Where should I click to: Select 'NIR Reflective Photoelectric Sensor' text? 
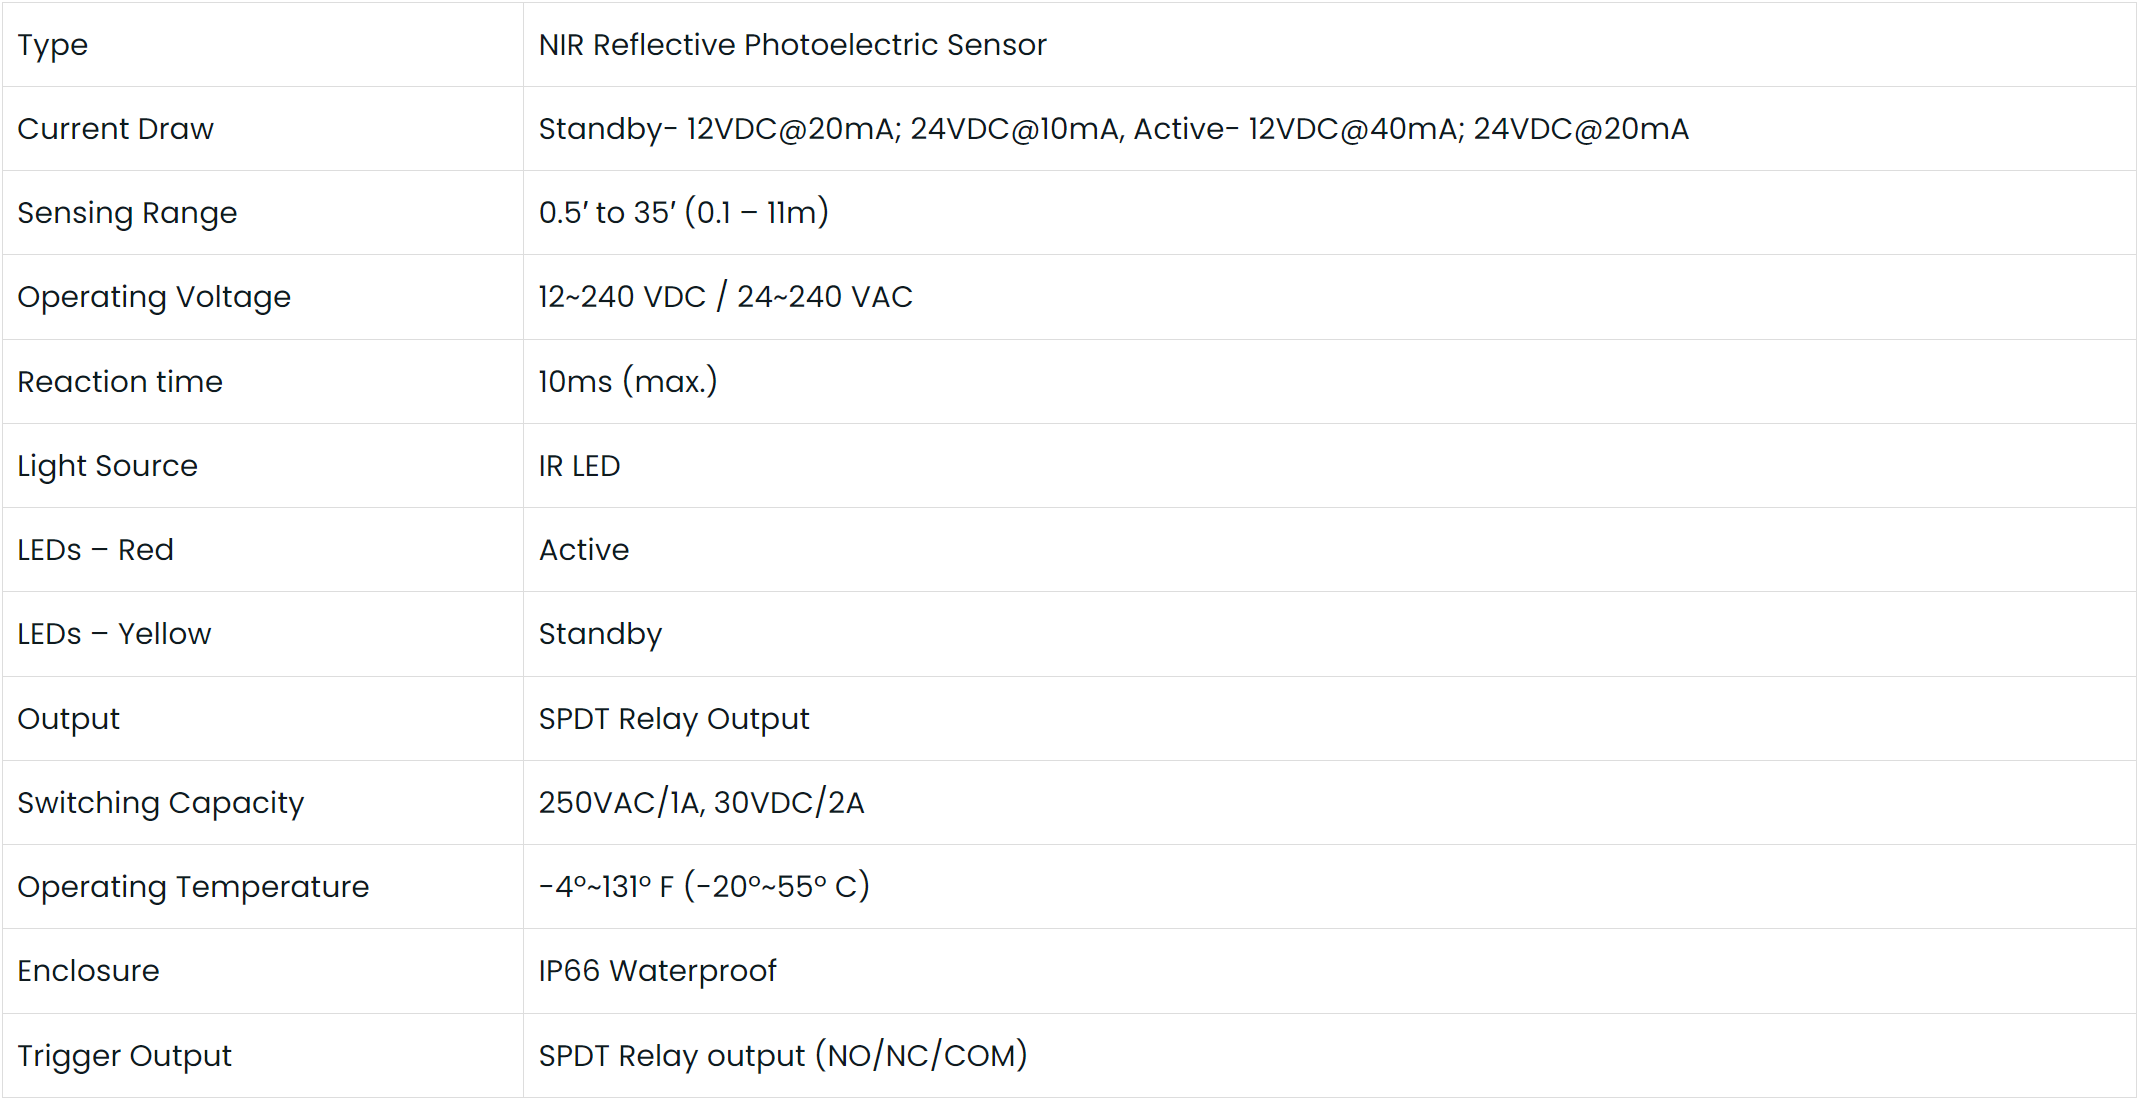[792, 45]
